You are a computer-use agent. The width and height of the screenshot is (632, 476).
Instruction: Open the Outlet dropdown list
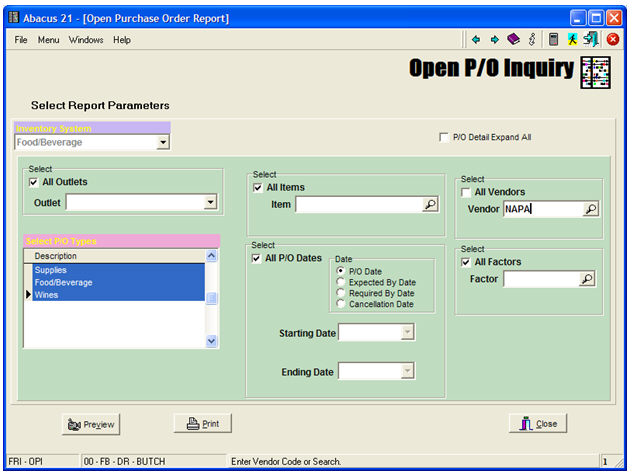pyautogui.click(x=210, y=203)
